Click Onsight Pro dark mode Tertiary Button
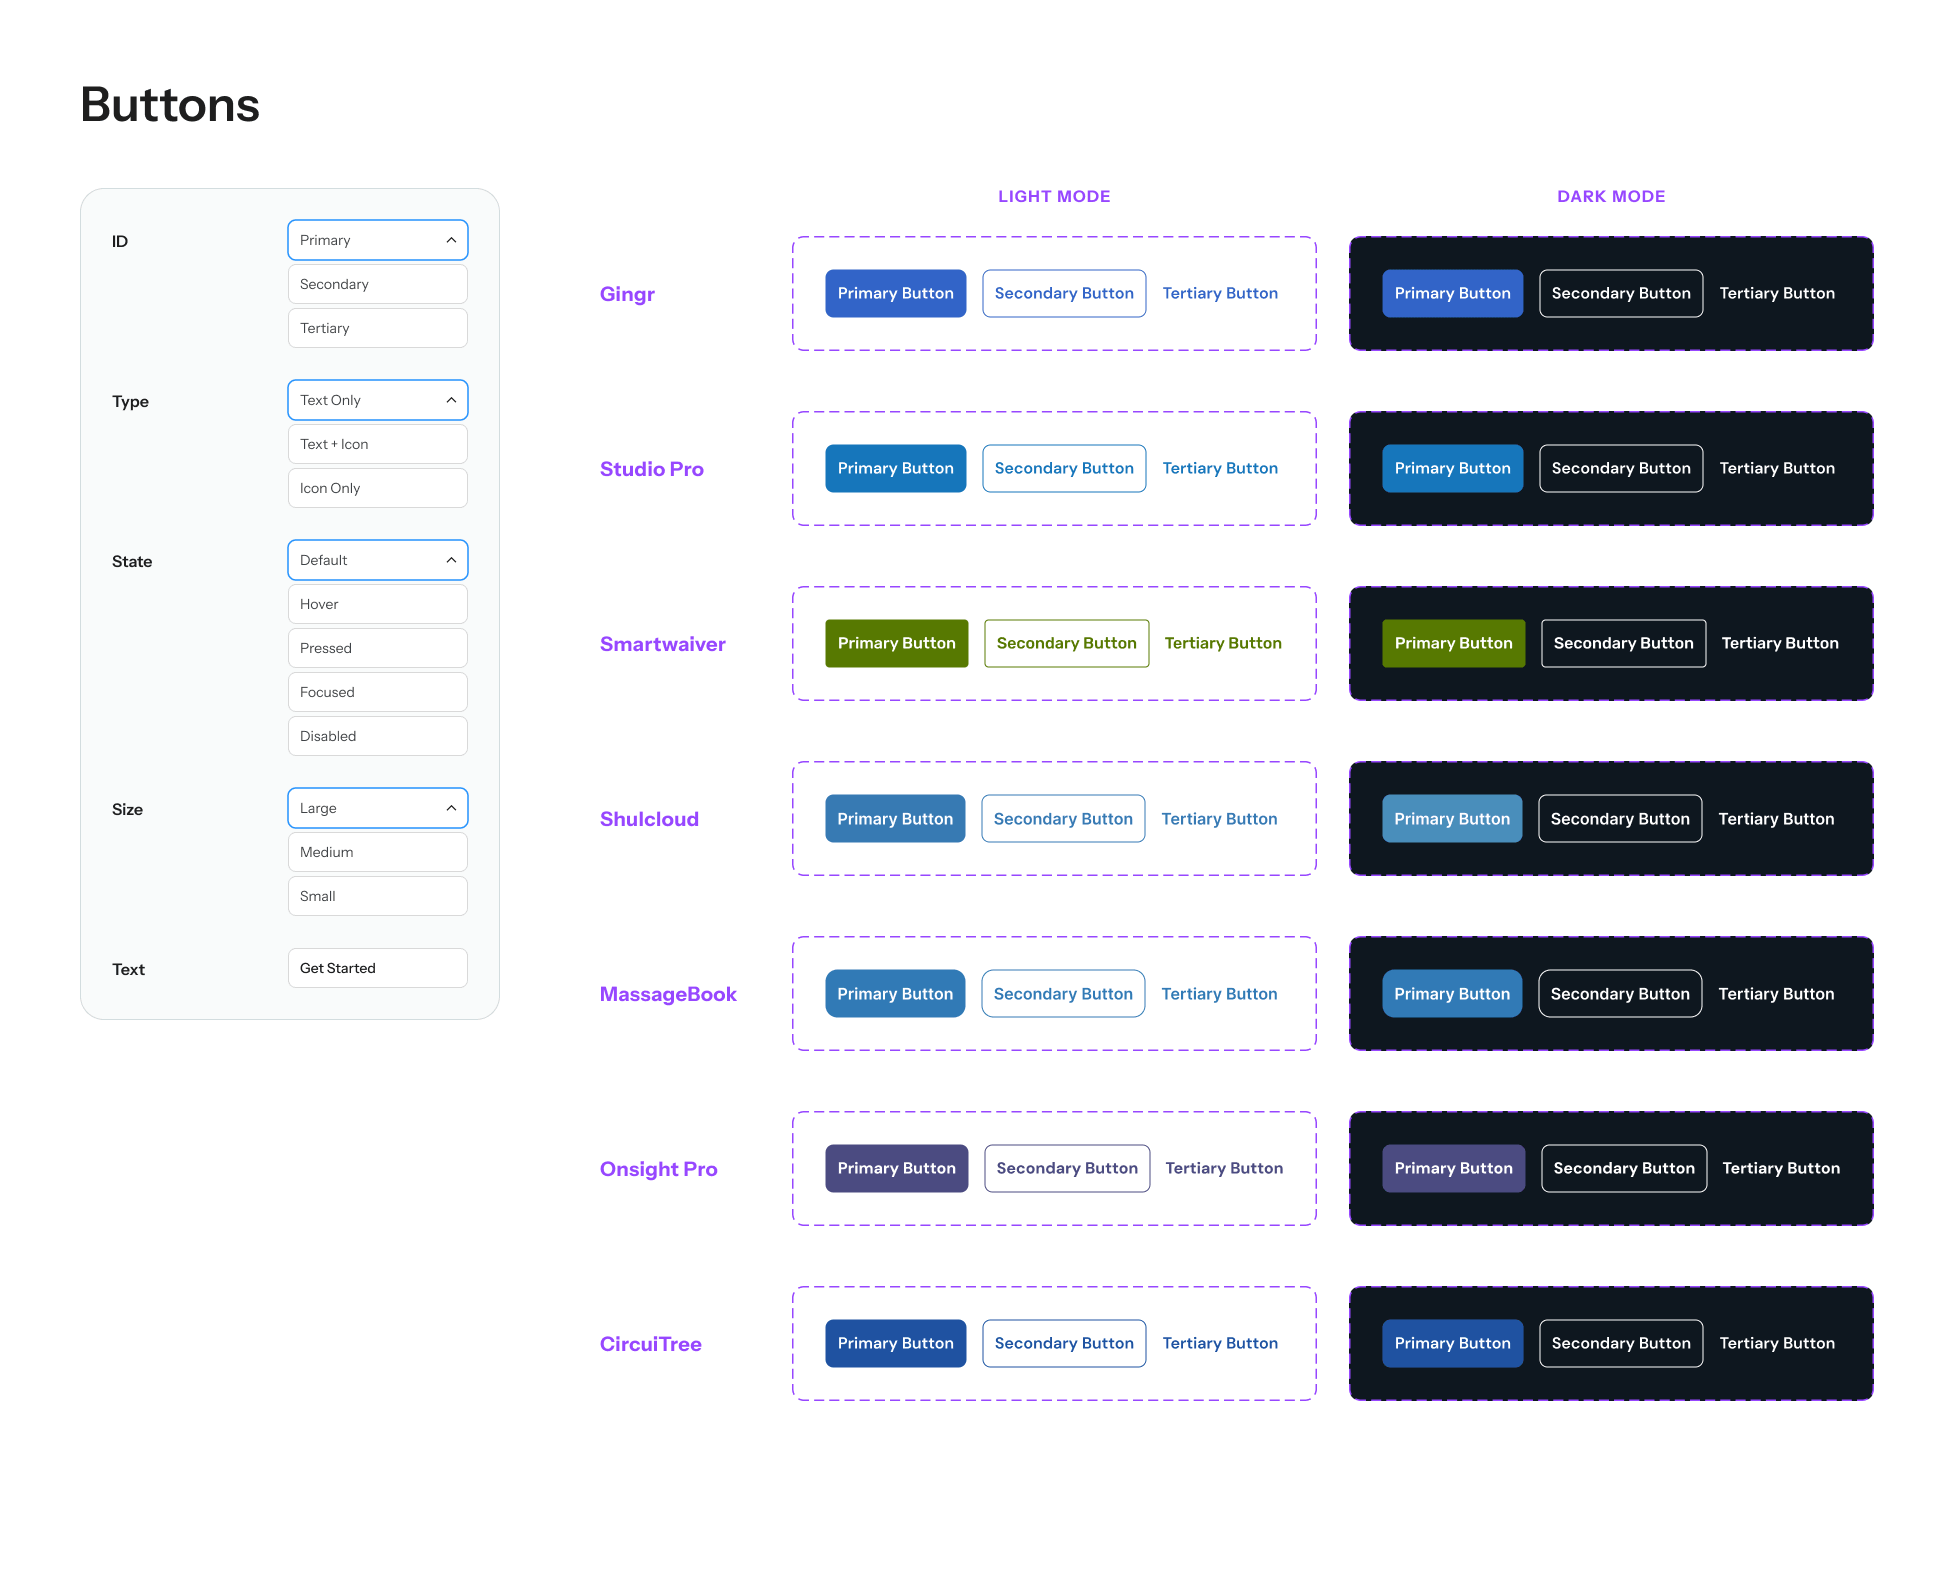The image size is (1954, 1576). 1781,1168
